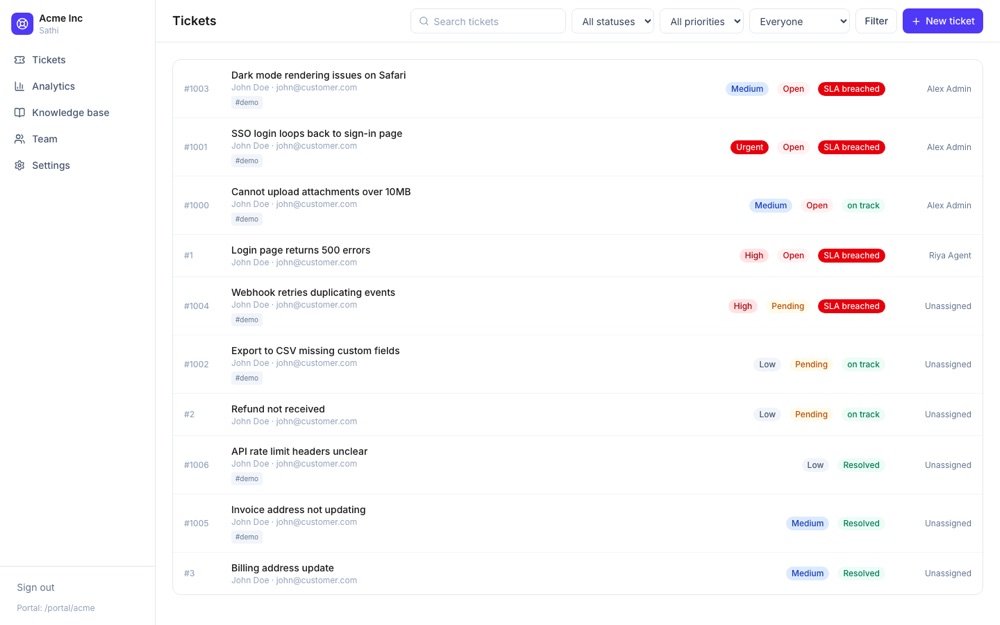Click ticket number #1004
This screenshot has height=625, width=1000.
196,306
